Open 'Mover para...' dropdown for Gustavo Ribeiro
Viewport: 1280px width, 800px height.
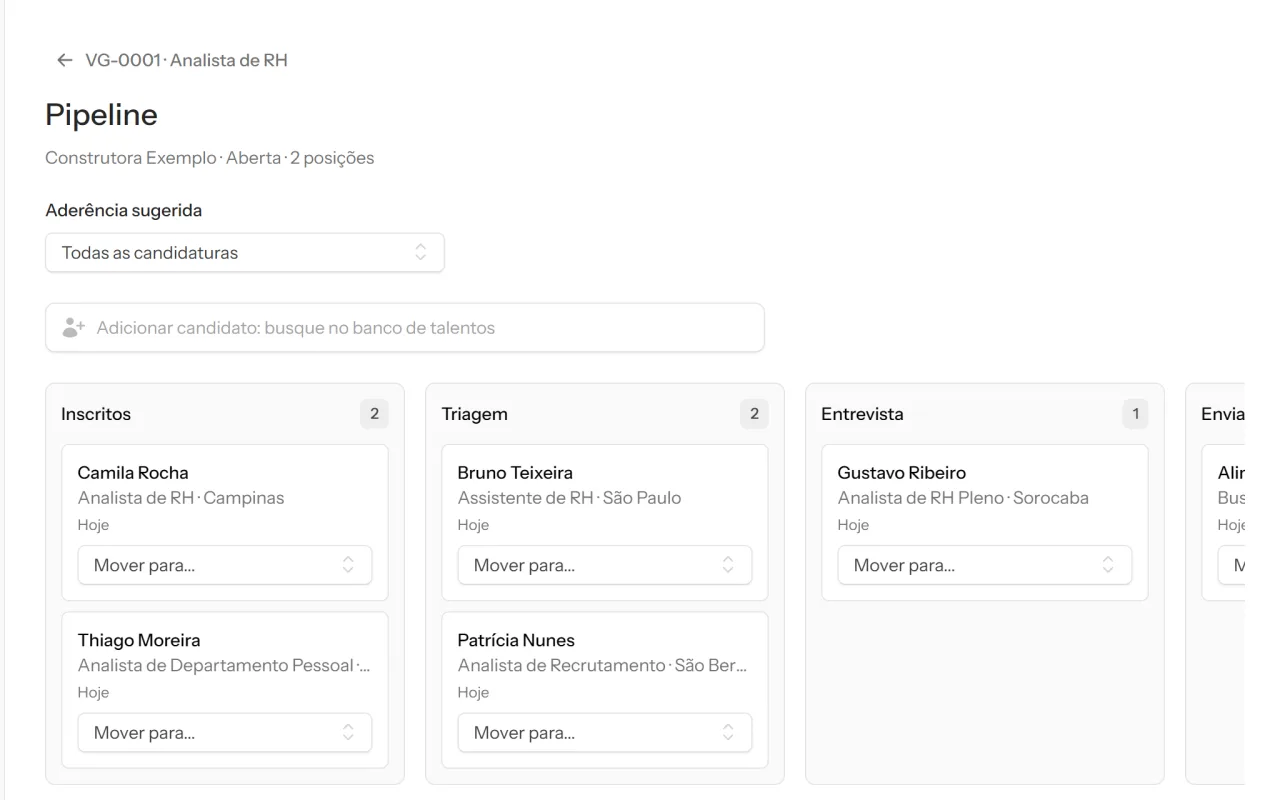(985, 565)
